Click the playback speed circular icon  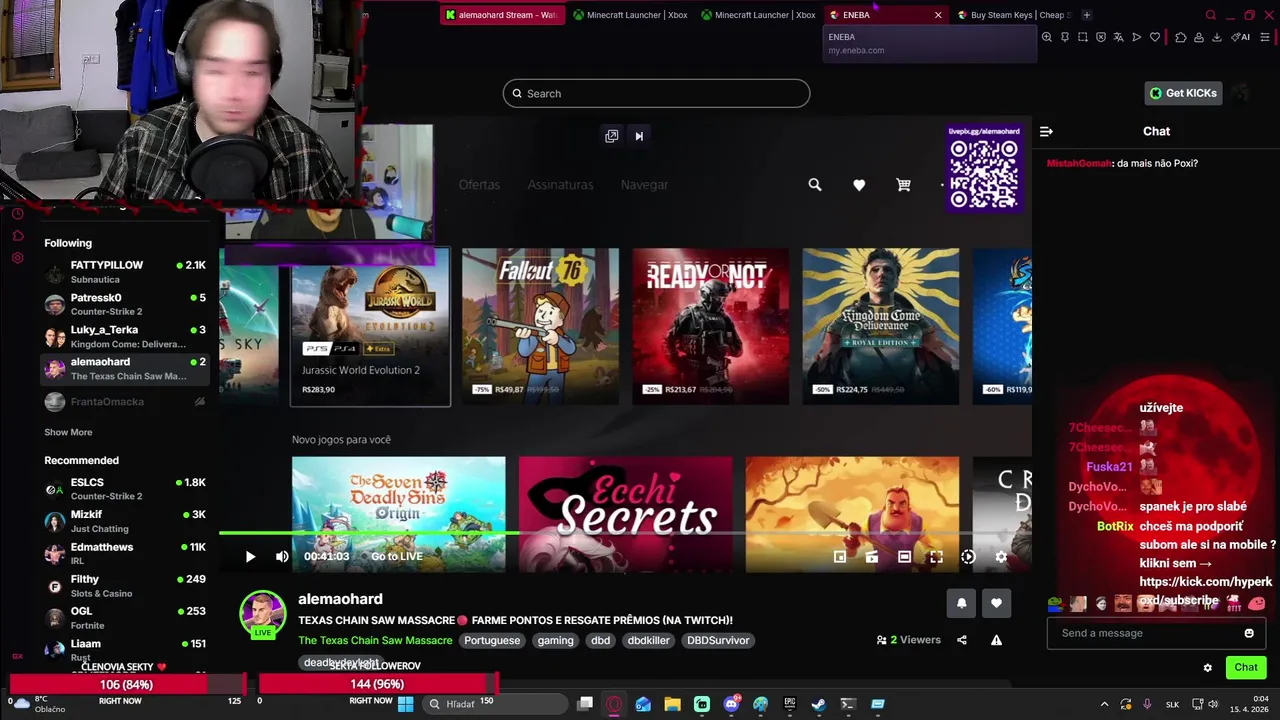pos(968,557)
